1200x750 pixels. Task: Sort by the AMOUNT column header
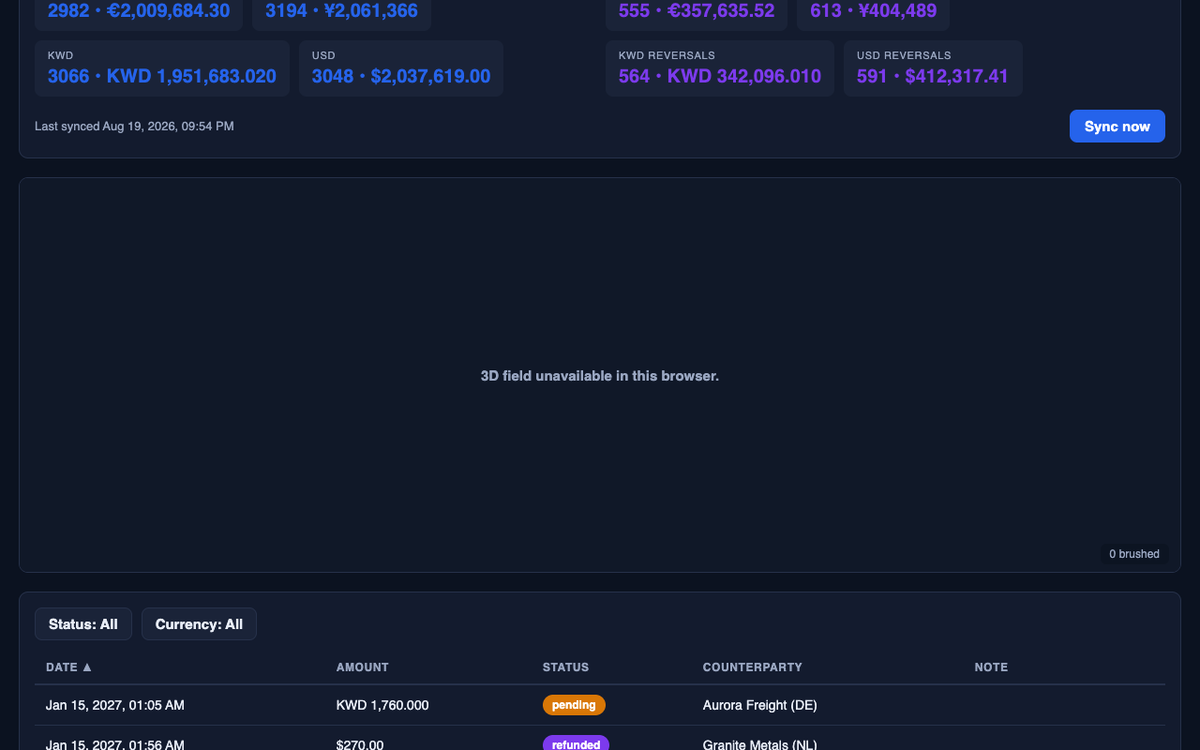[362, 667]
